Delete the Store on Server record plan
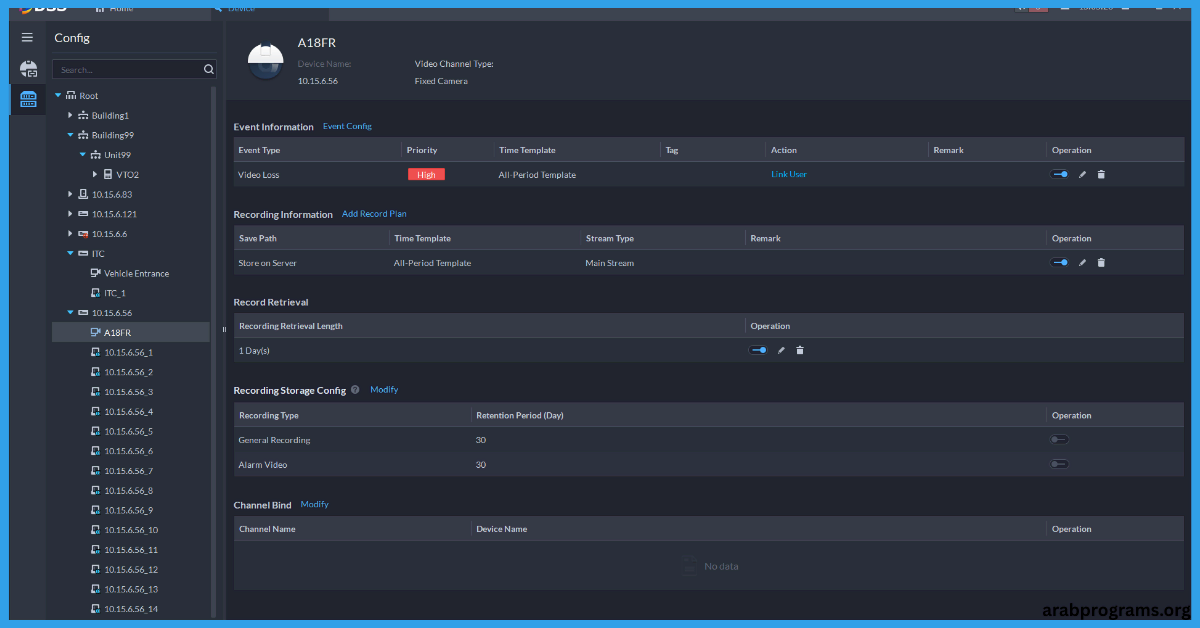The width and height of the screenshot is (1200, 628). (x=1101, y=263)
